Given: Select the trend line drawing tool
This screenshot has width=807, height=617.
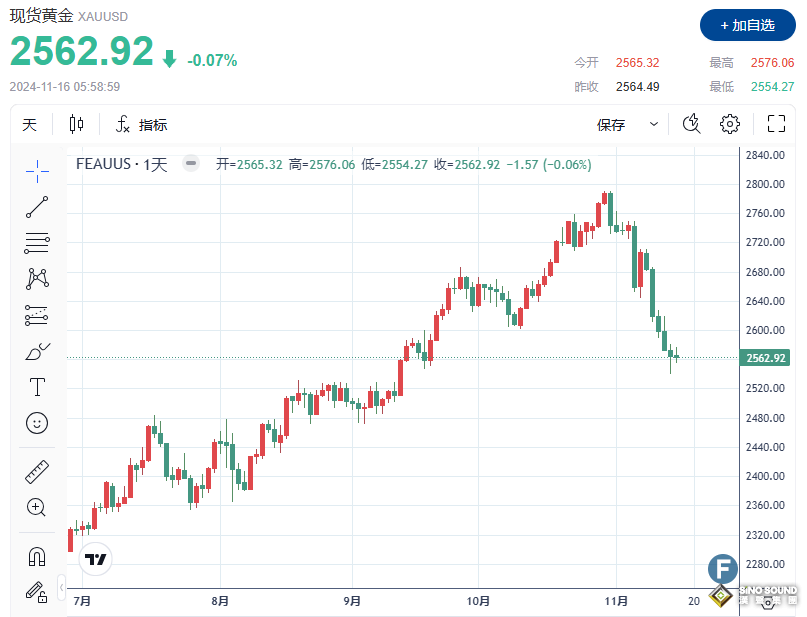Looking at the screenshot, I should (37, 207).
